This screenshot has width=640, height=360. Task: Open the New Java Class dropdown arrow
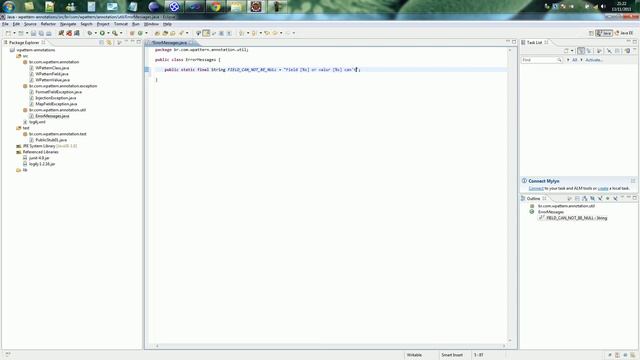coord(146,33)
